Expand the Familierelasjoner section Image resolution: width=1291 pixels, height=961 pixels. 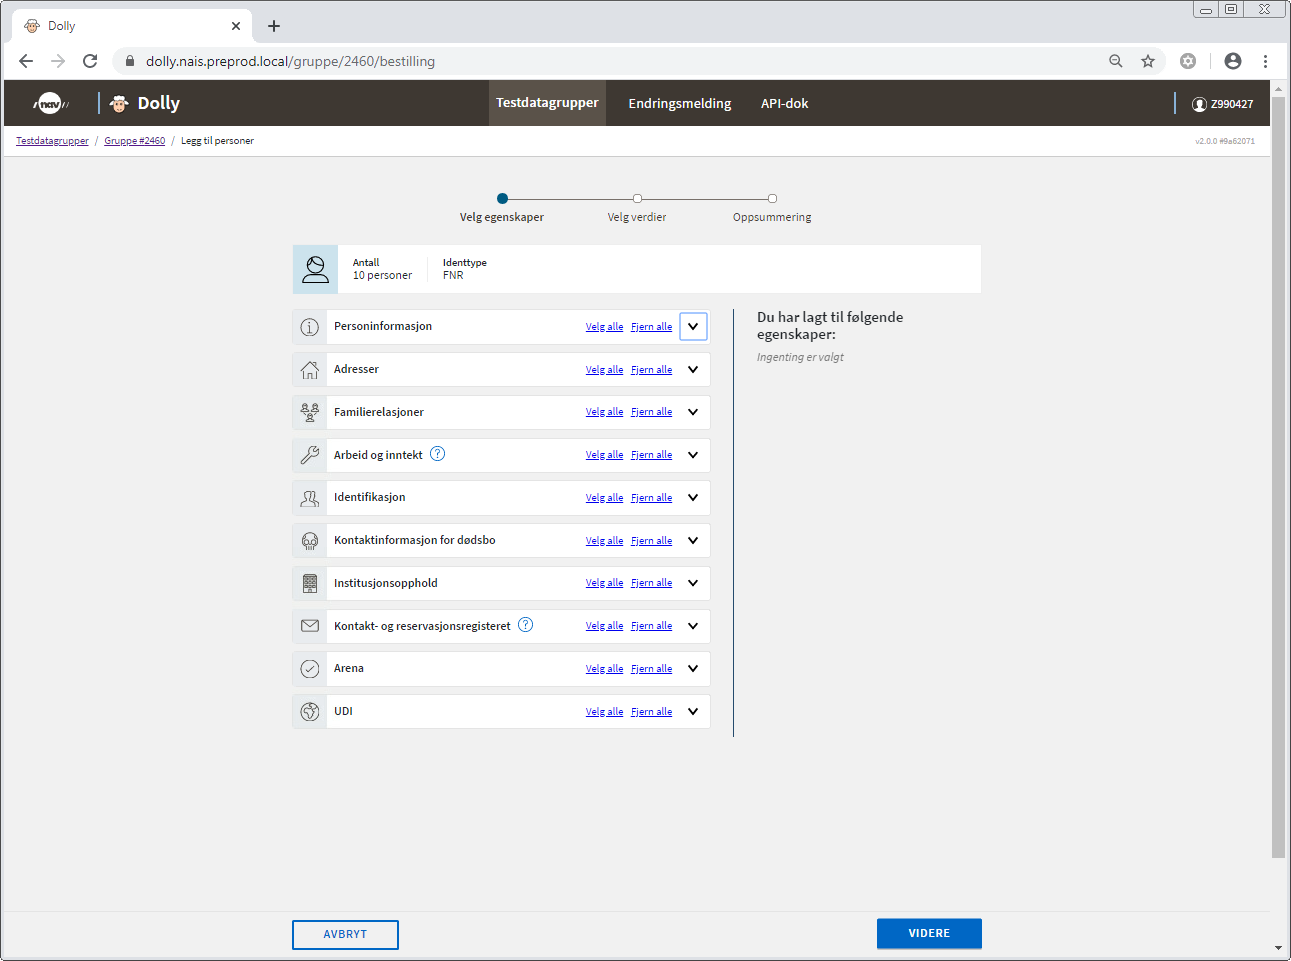click(x=693, y=412)
